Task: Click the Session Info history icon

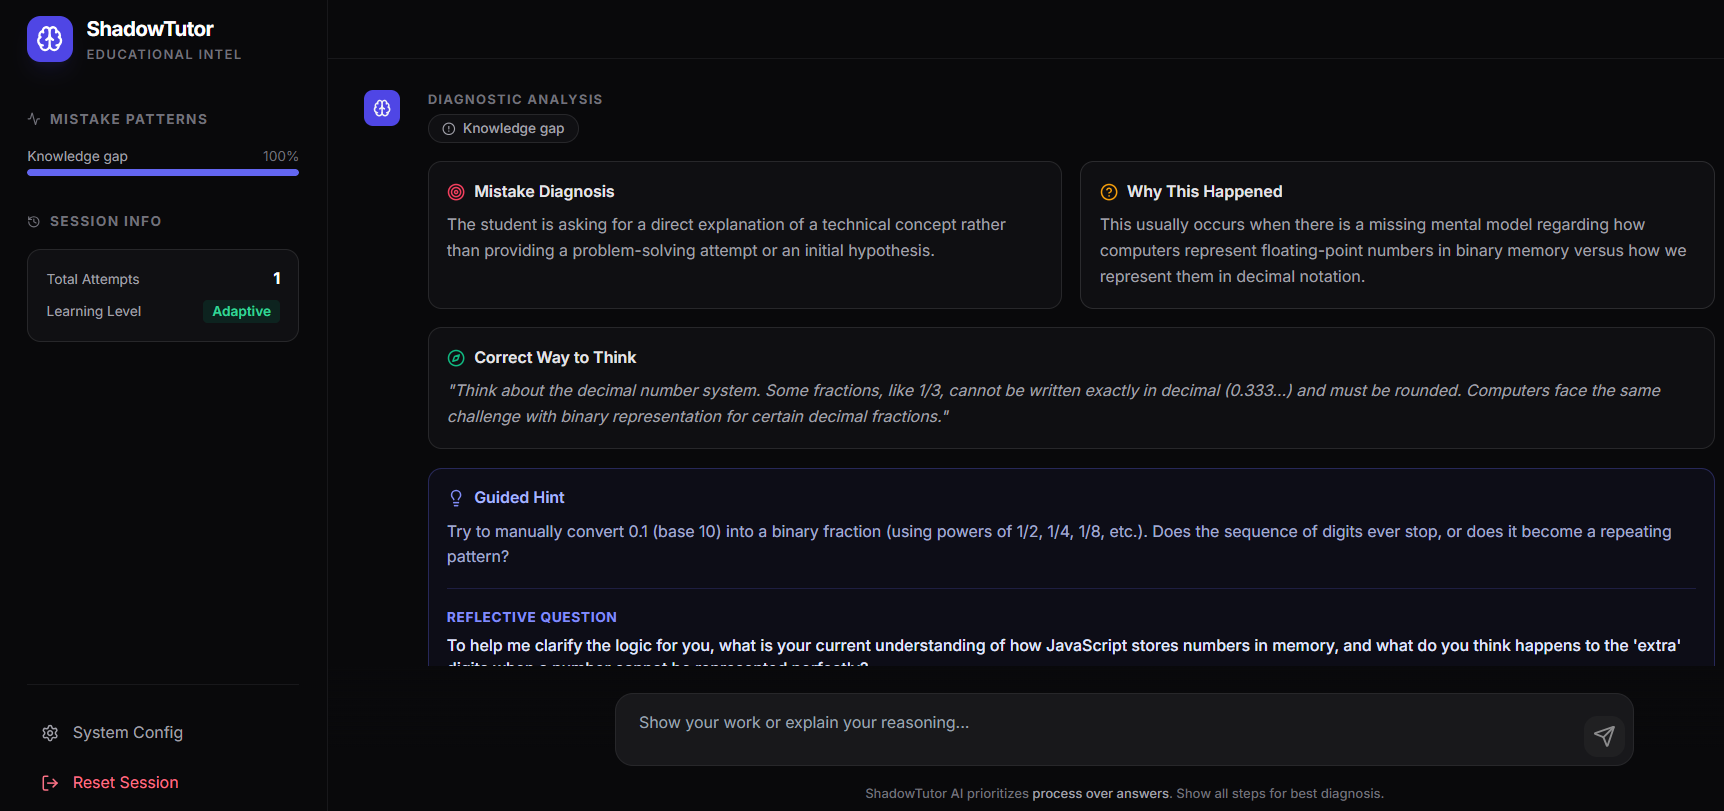Action: (x=34, y=221)
